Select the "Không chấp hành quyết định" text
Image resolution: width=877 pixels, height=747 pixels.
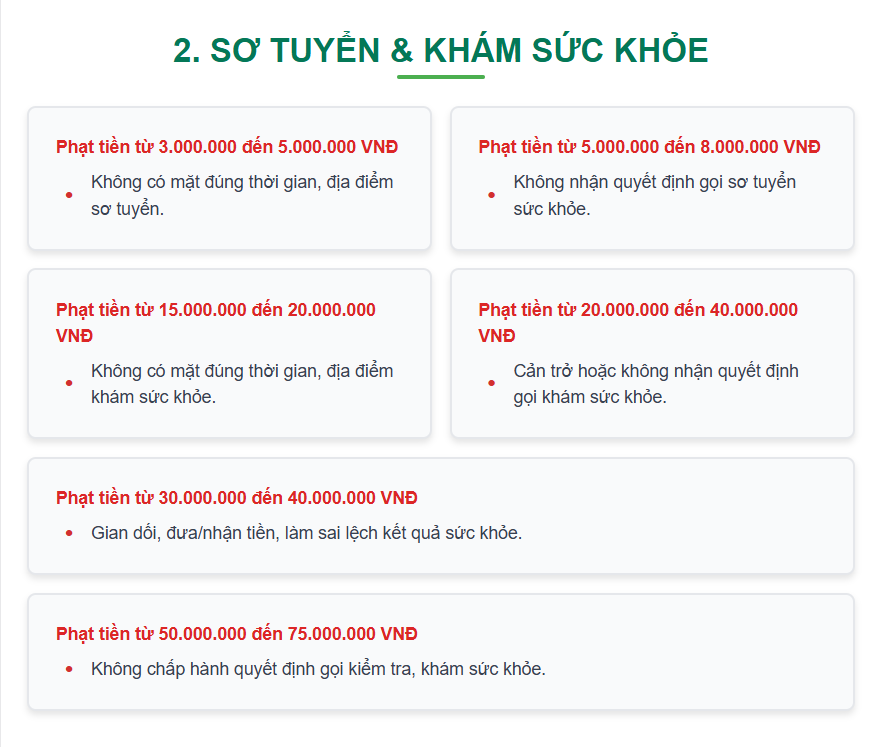pyautogui.click(x=318, y=669)
